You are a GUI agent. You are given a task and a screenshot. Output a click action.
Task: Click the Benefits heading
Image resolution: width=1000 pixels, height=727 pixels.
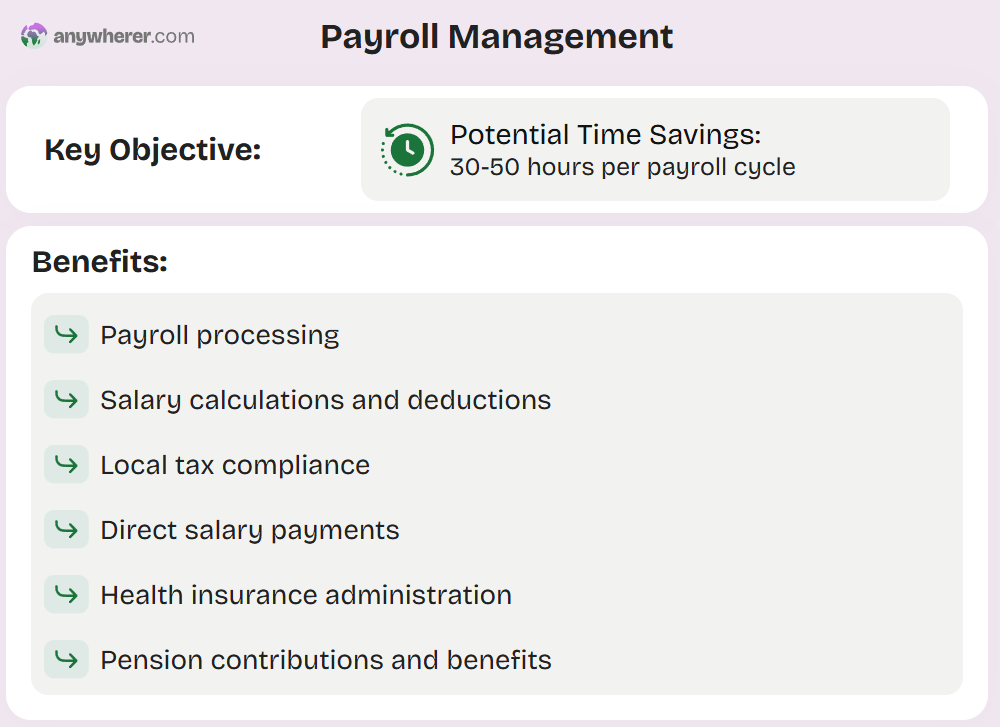(x=100, y=262)
